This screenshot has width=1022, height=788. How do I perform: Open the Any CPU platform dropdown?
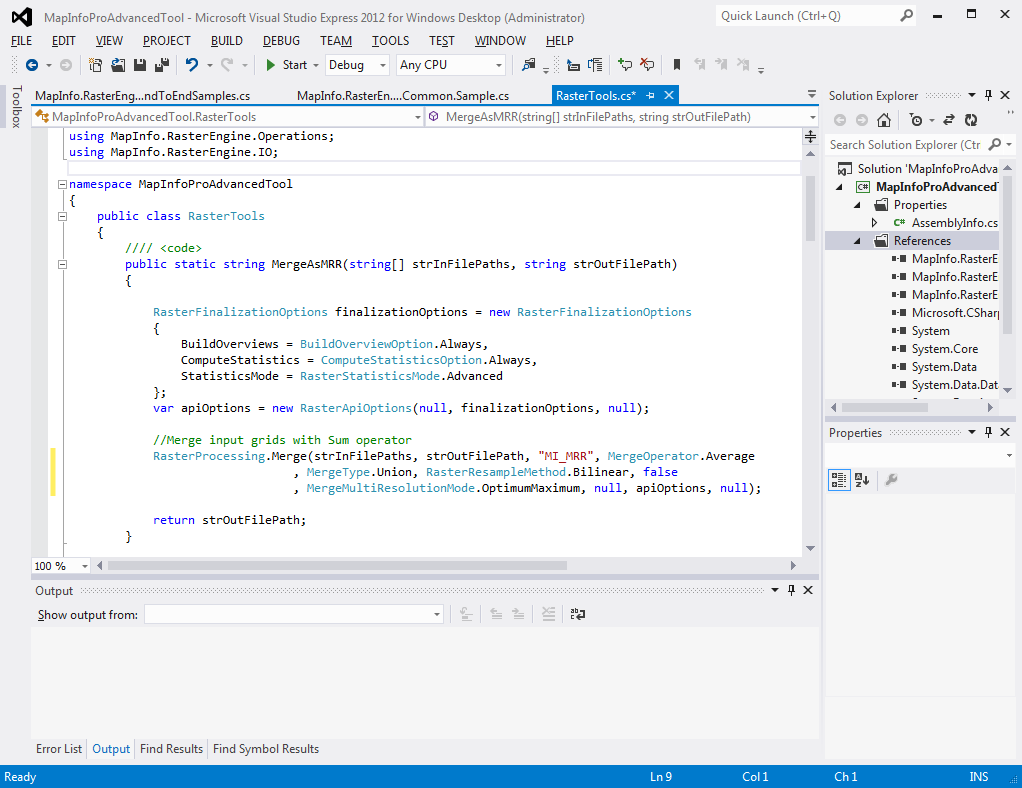[499, 65]
